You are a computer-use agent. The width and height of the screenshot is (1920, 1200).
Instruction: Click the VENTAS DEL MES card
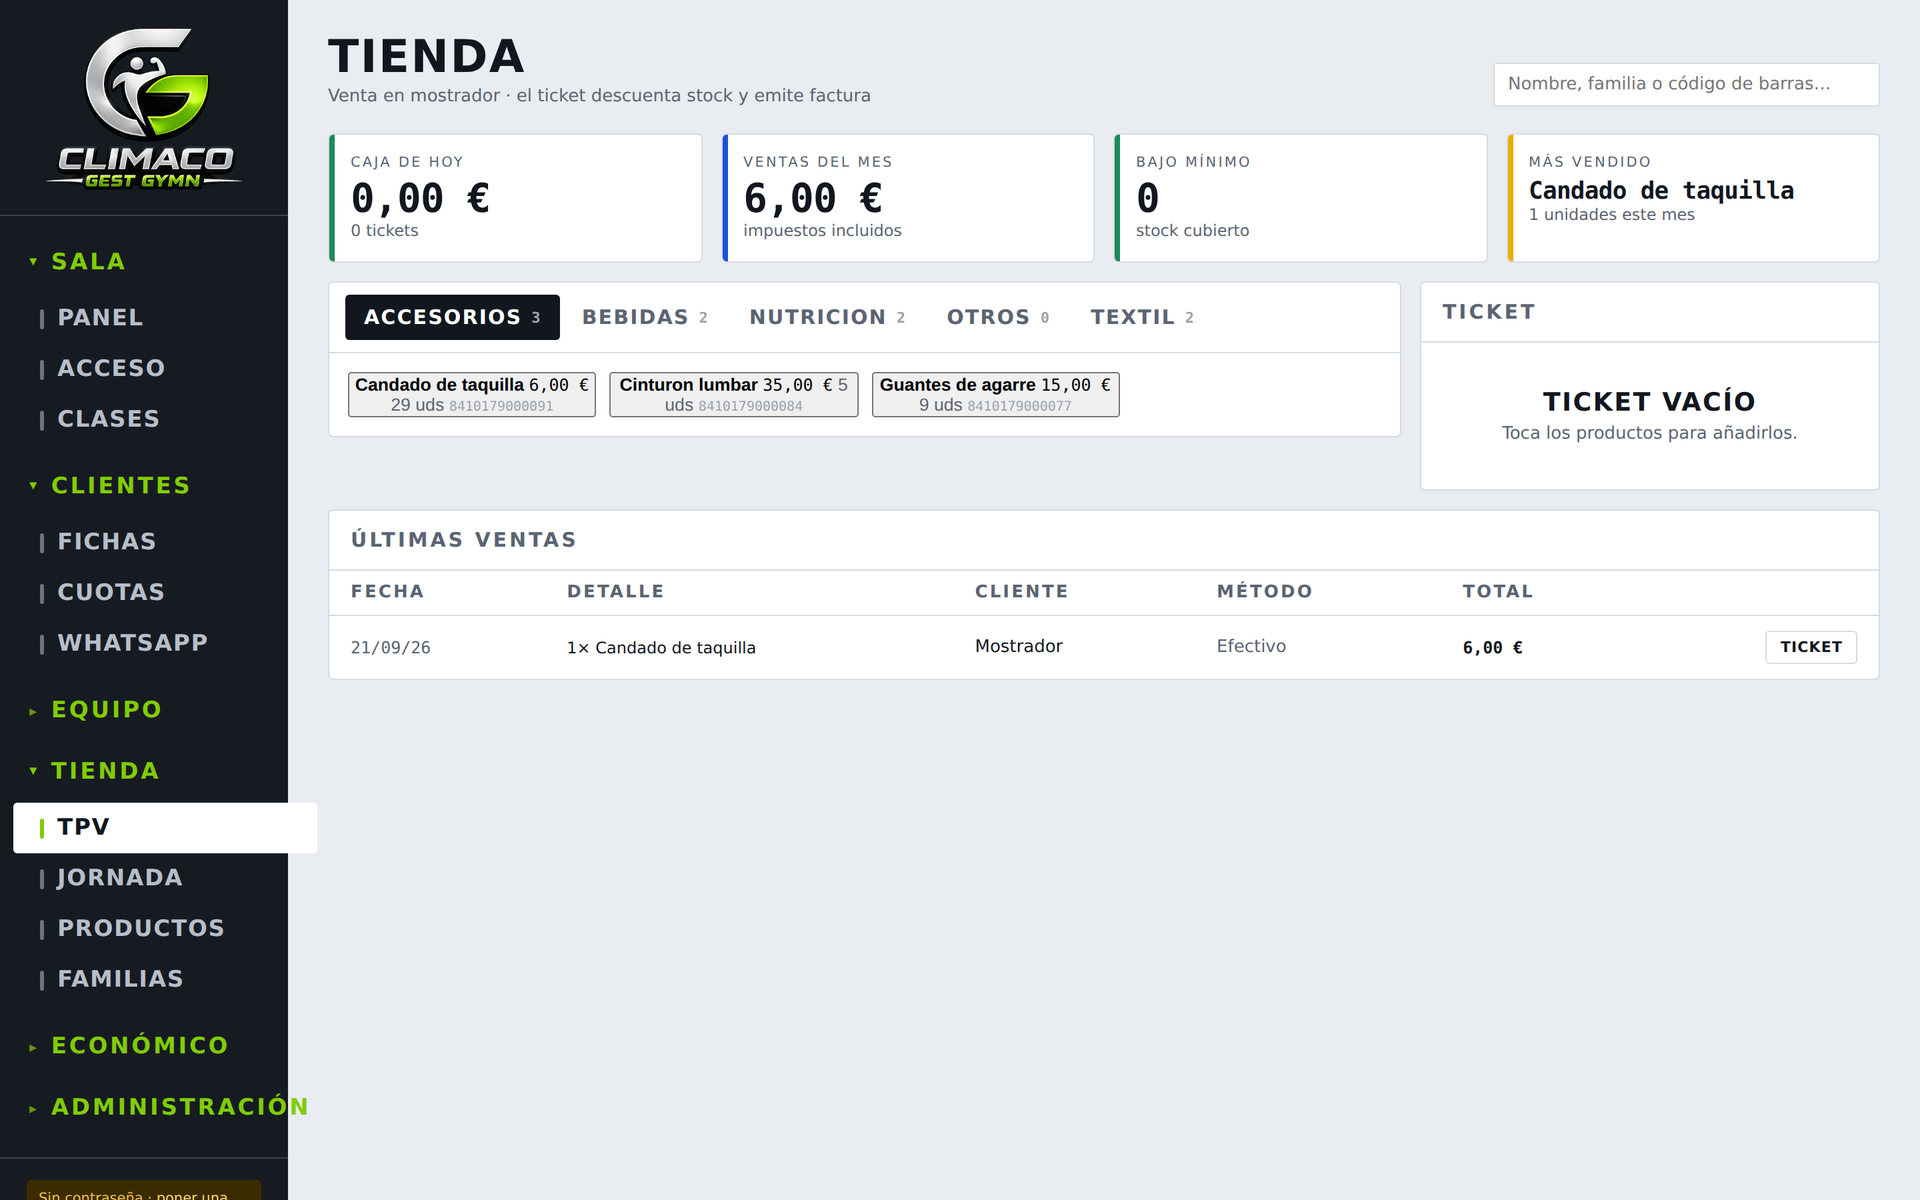click(908, 198)
